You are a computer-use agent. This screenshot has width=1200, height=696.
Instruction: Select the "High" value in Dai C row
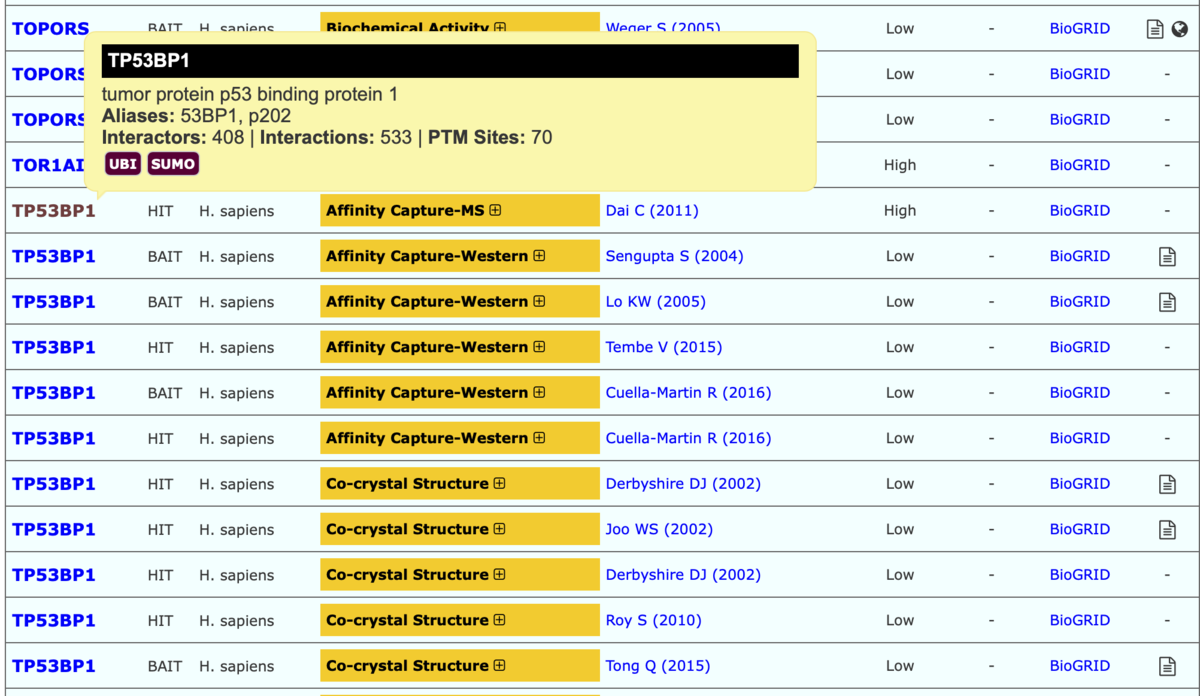[x=900, y=210]
